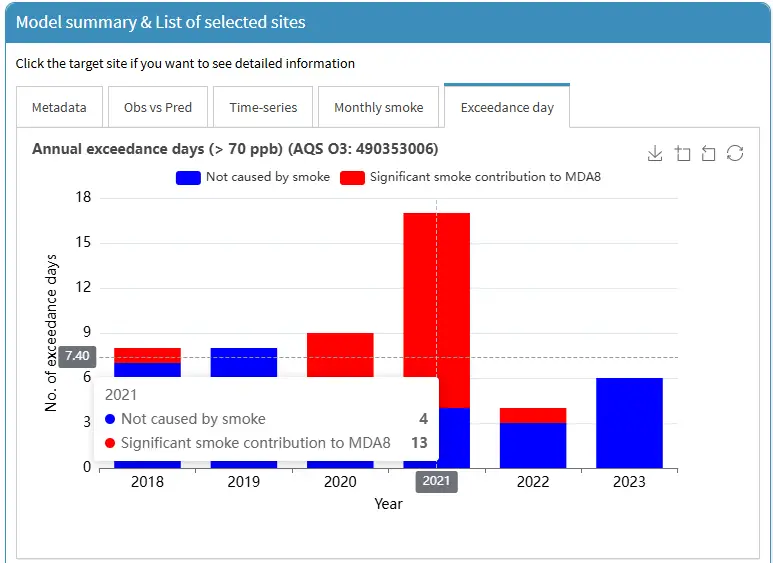Open the Metadata tab
The width and height of the screenshot is (773, 563).
(x=59, y=107)
